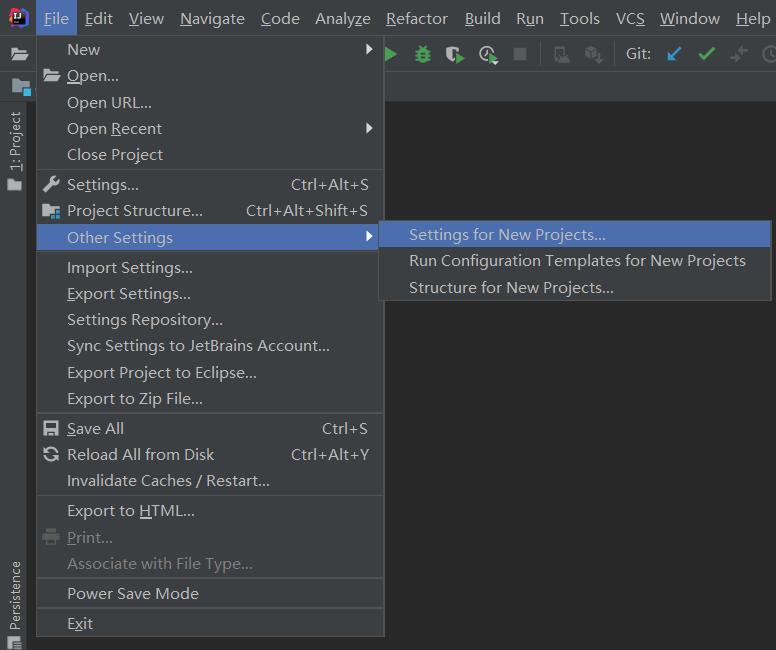Viewport: 776px width, 650px height.
Task: Select Export to HTML... entry
Action: 210,510
